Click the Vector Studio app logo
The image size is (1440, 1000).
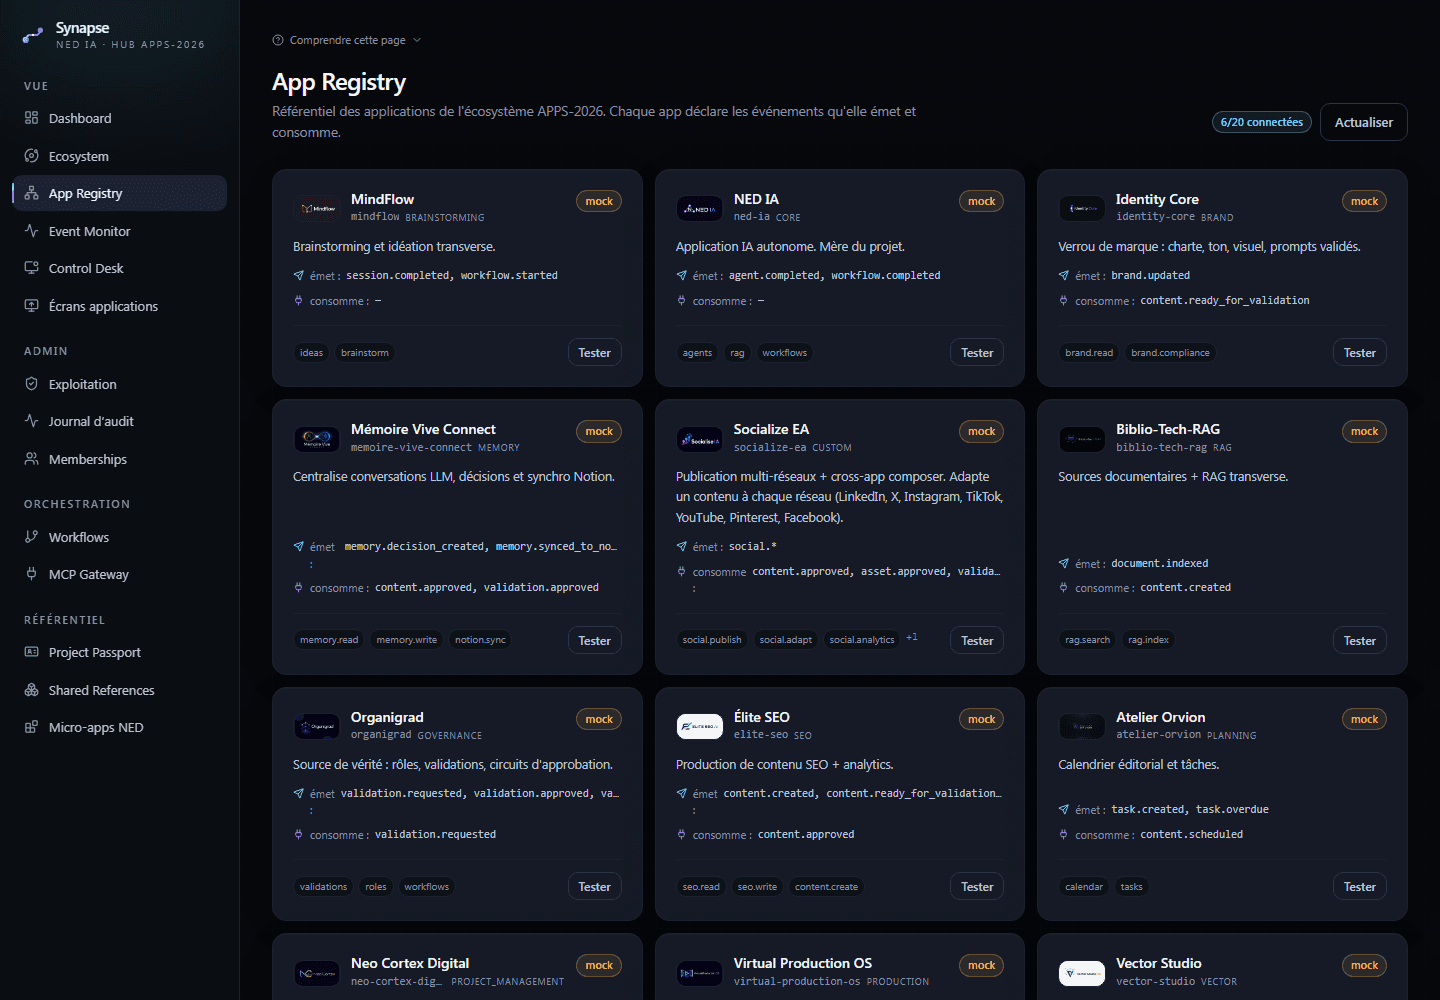coord(1082,972)
